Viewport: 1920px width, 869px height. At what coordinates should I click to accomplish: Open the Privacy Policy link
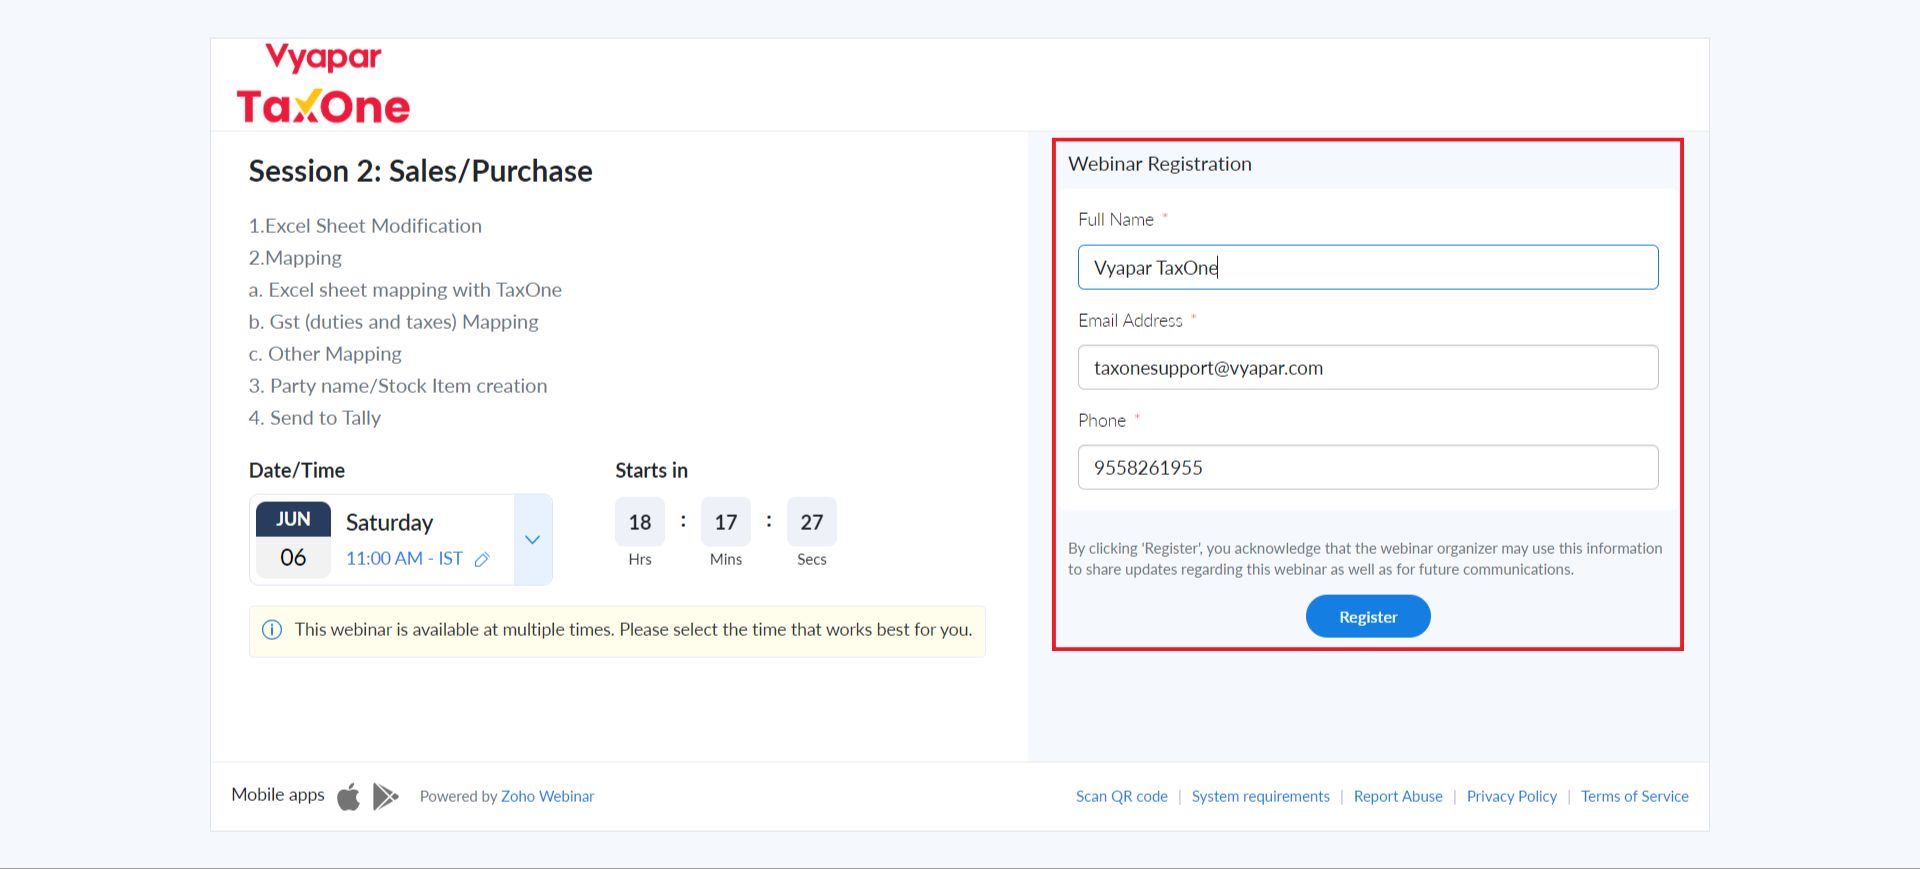point(1512,796)
